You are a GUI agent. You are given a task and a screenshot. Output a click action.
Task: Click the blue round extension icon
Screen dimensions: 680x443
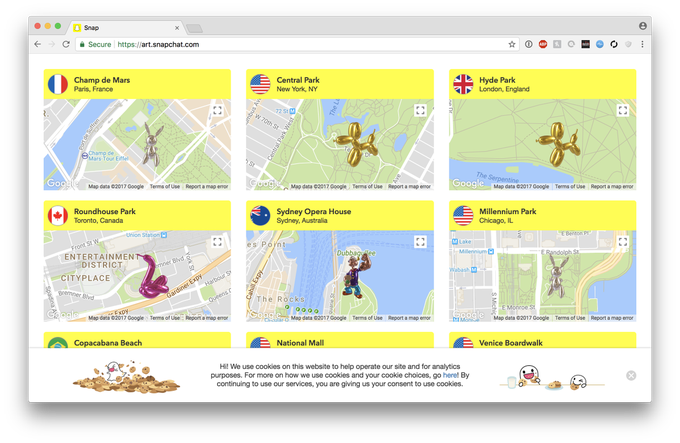click(x=599, y=44)
